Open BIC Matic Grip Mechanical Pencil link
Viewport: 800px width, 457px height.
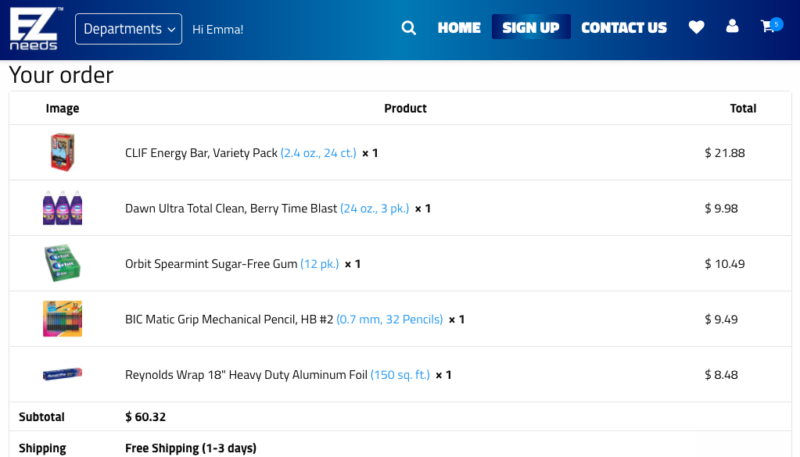pos(229,320)
